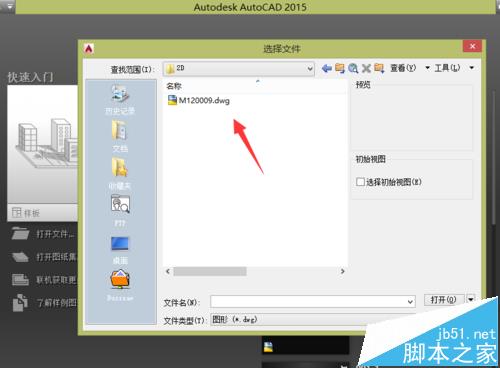Click the horizontal scrollbar thumb in file list
The width and height of the screenshot is (500, 368).
click(210, 271)
